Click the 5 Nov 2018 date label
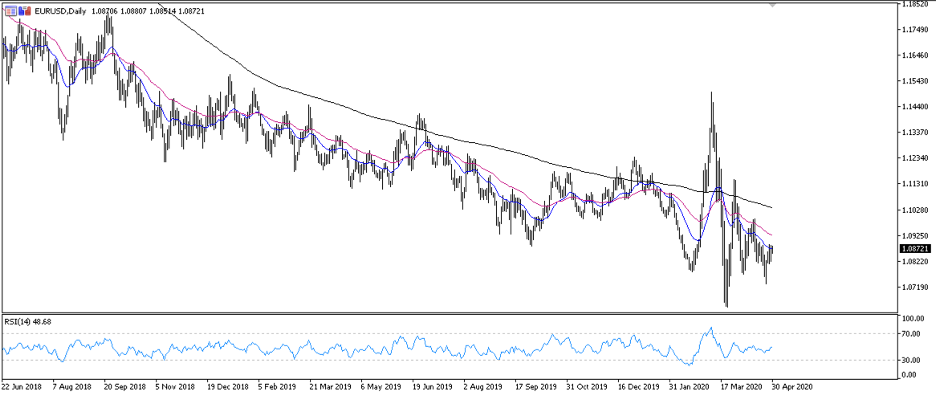The height and width of the screenshot is (396, 936). click(176, 386)
